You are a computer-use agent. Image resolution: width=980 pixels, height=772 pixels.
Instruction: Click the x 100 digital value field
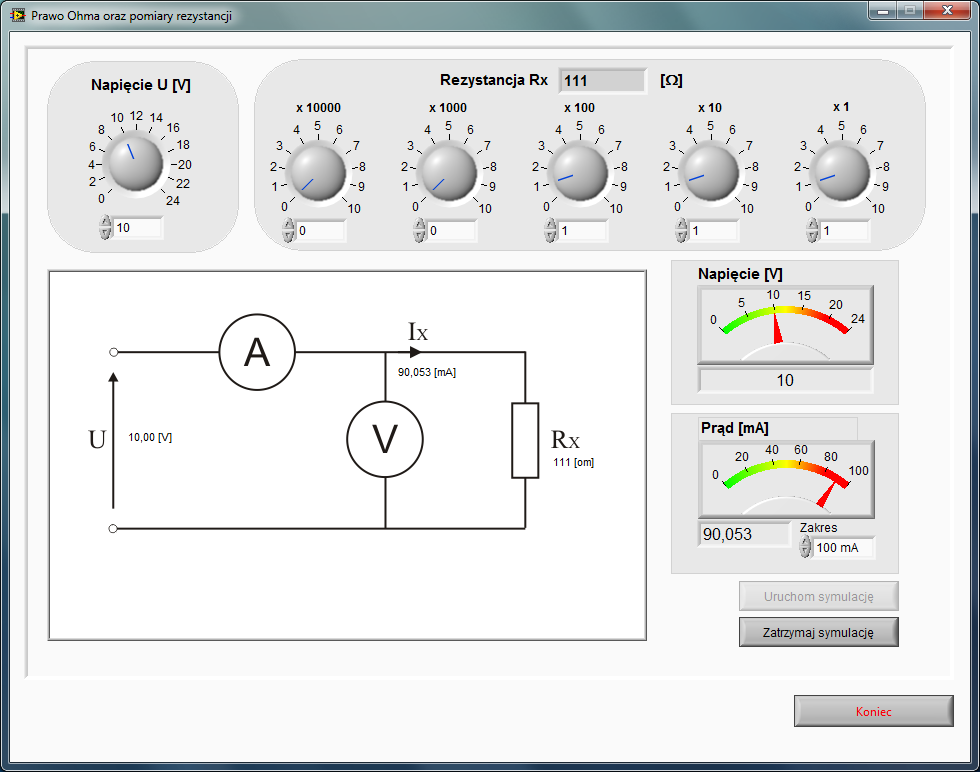coord(582,231)
